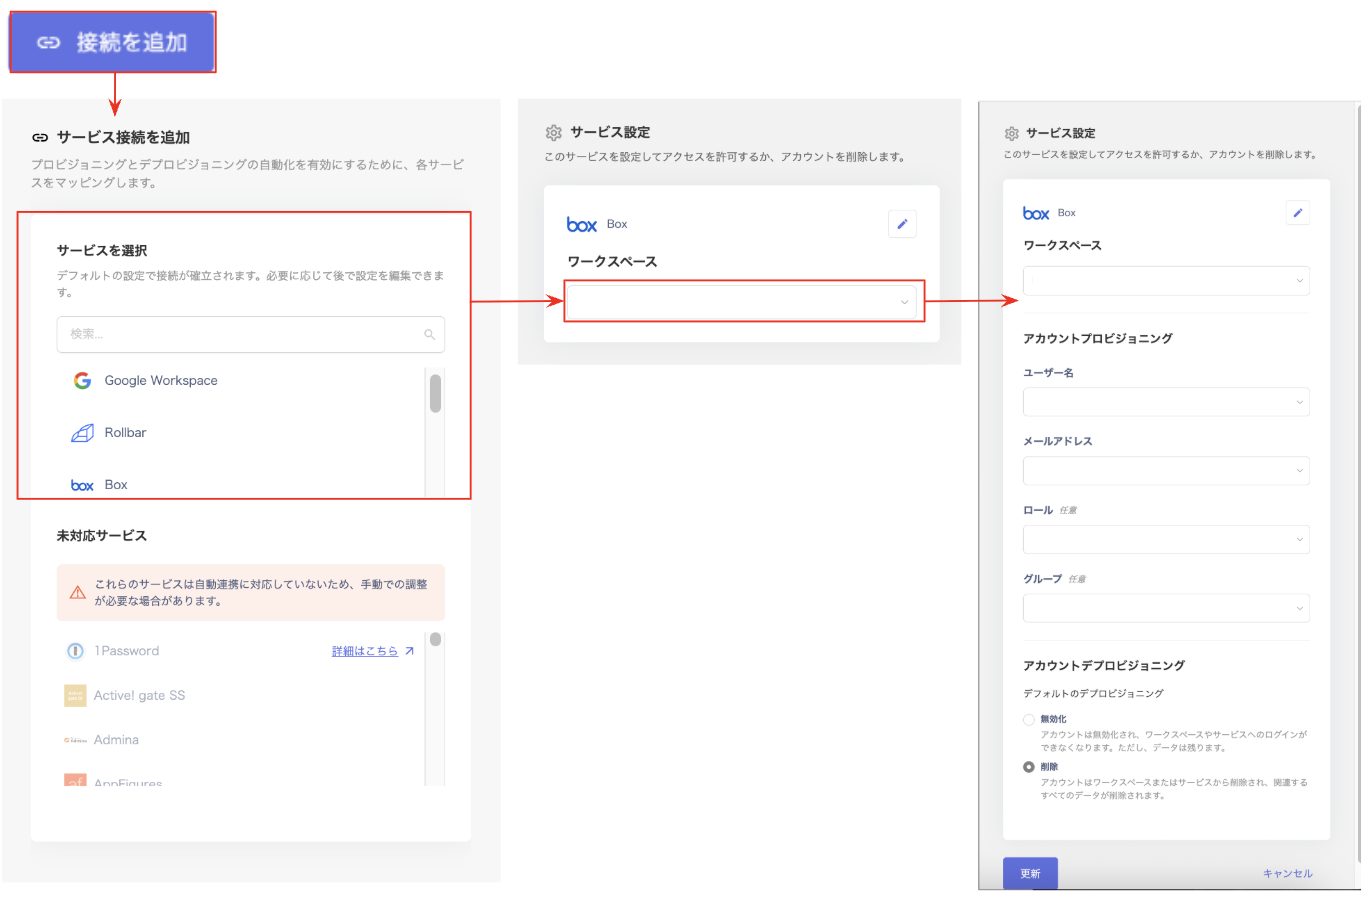Click Box logo in right サービス設定 card
This screenshot has height=904, width=1372.
click(x=1036, y=214)
